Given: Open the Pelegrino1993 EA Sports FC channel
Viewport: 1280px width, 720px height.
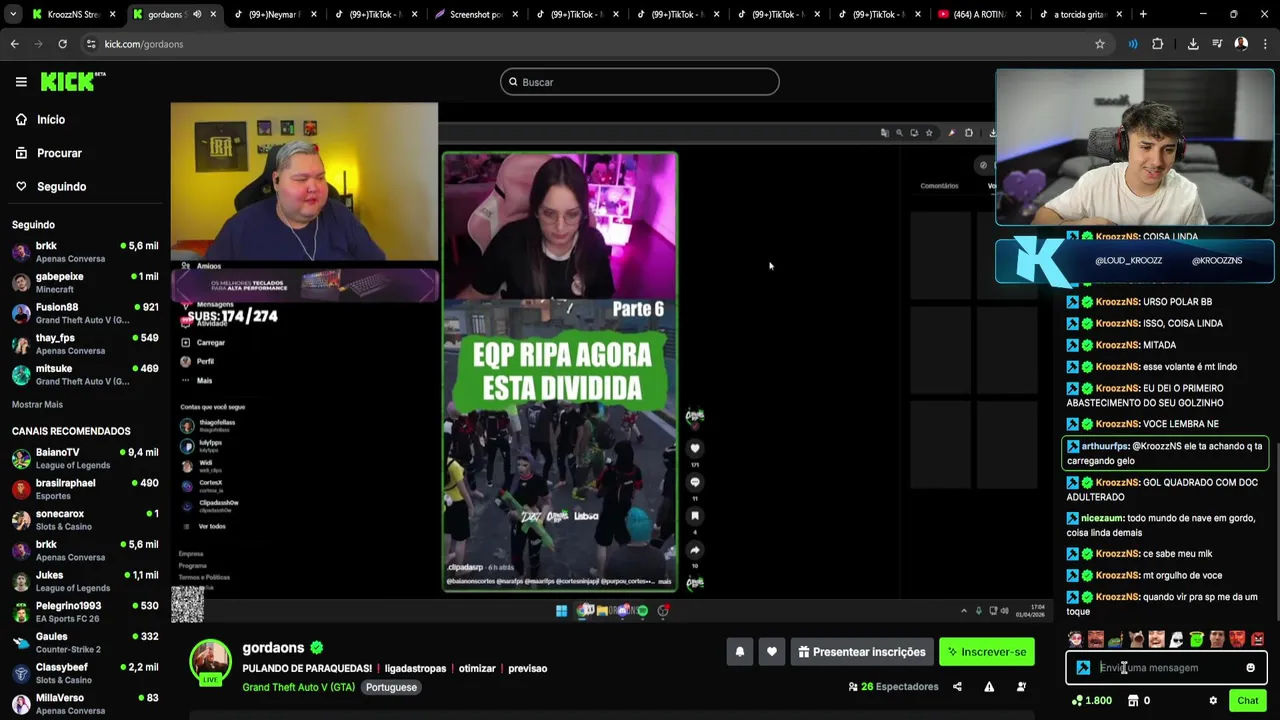Looking at the screenshot, I should [x=85, y=612].
